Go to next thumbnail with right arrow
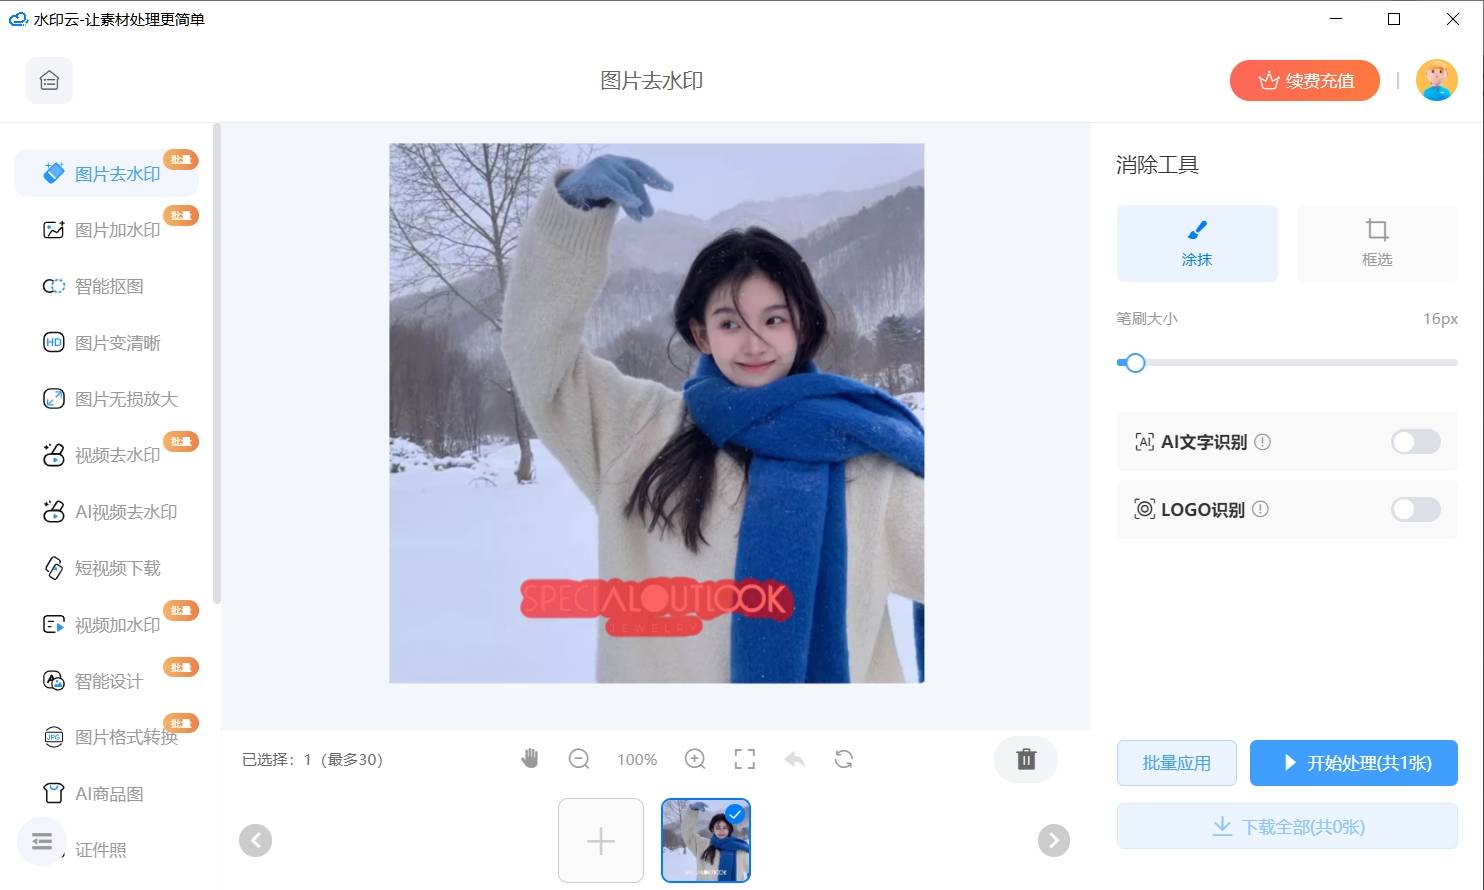The height and width of the screenshot is (890, 1484). tap(1053, 841)
